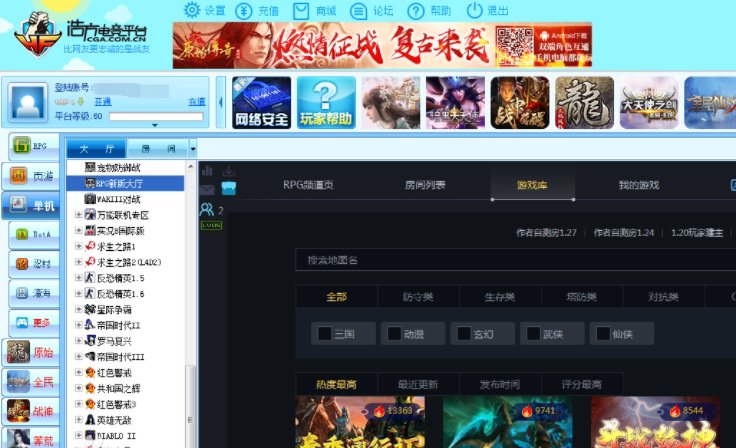The height and width of the screenshot is (448, 736).
Task: Check the 武侠 filter checkbox
Action: click(533, 334)
